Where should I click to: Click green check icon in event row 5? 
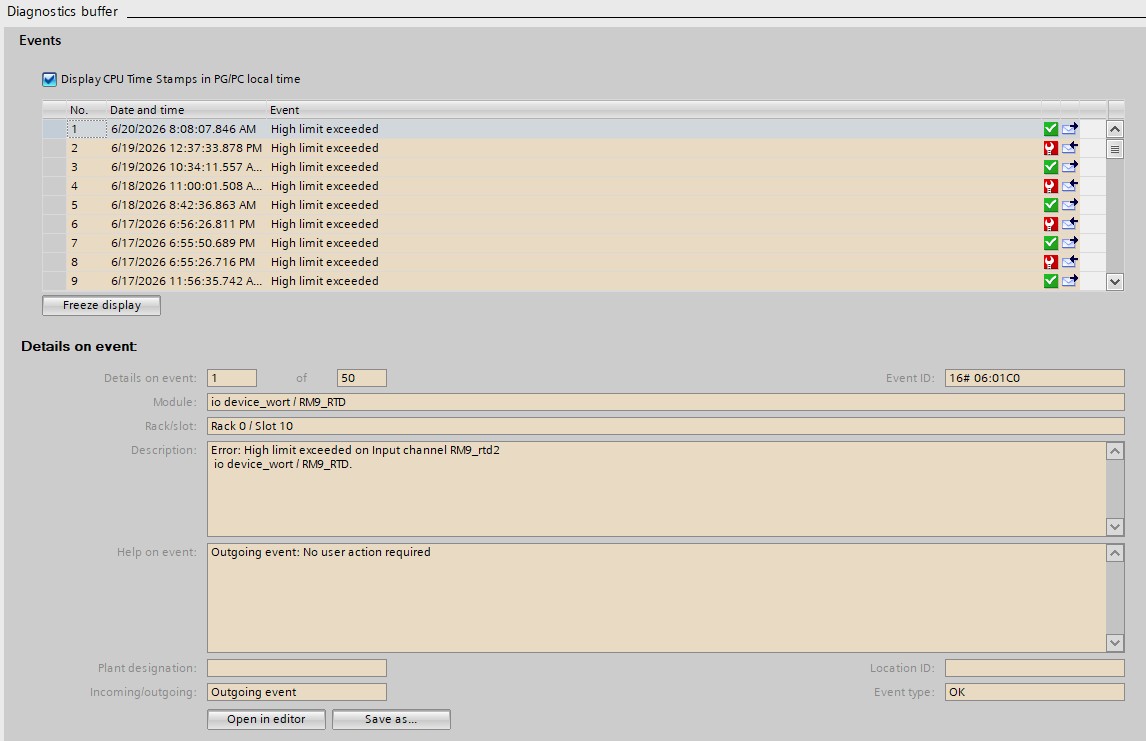(x=1050, y=205)
